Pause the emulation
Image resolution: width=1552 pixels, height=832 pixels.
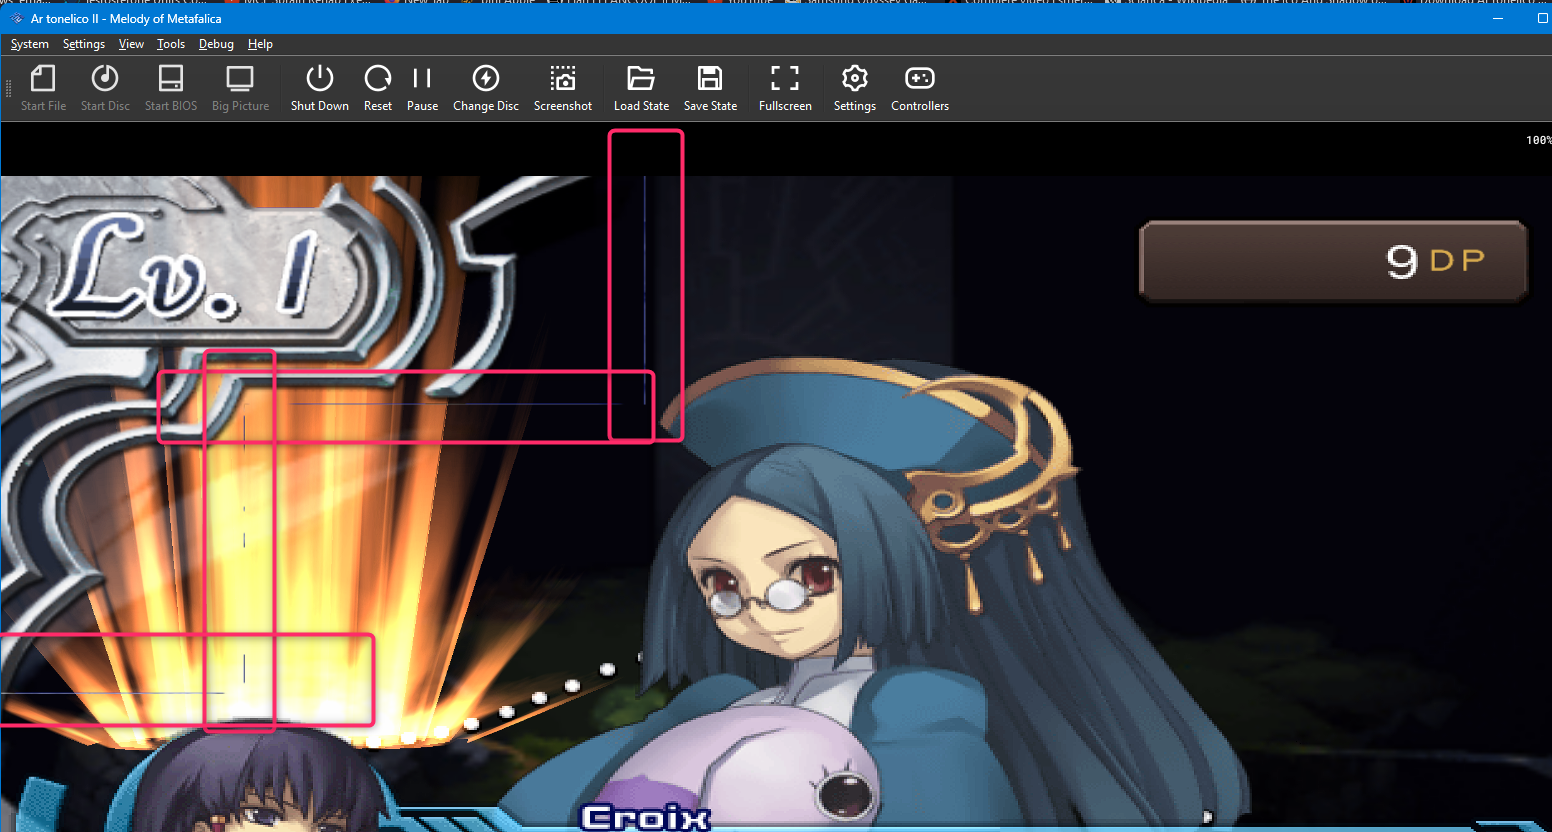coord(422,88)
